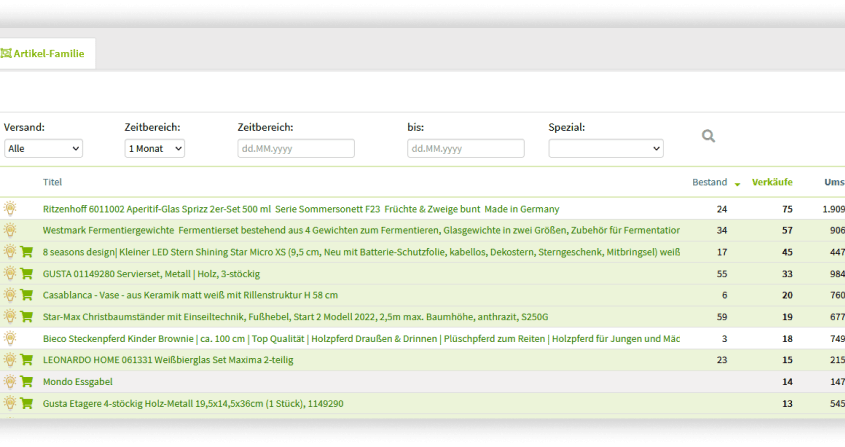845x447 pixels.
Task: Click Verkäufe value 20 in Casablanca row
Action: coord(787,295)
